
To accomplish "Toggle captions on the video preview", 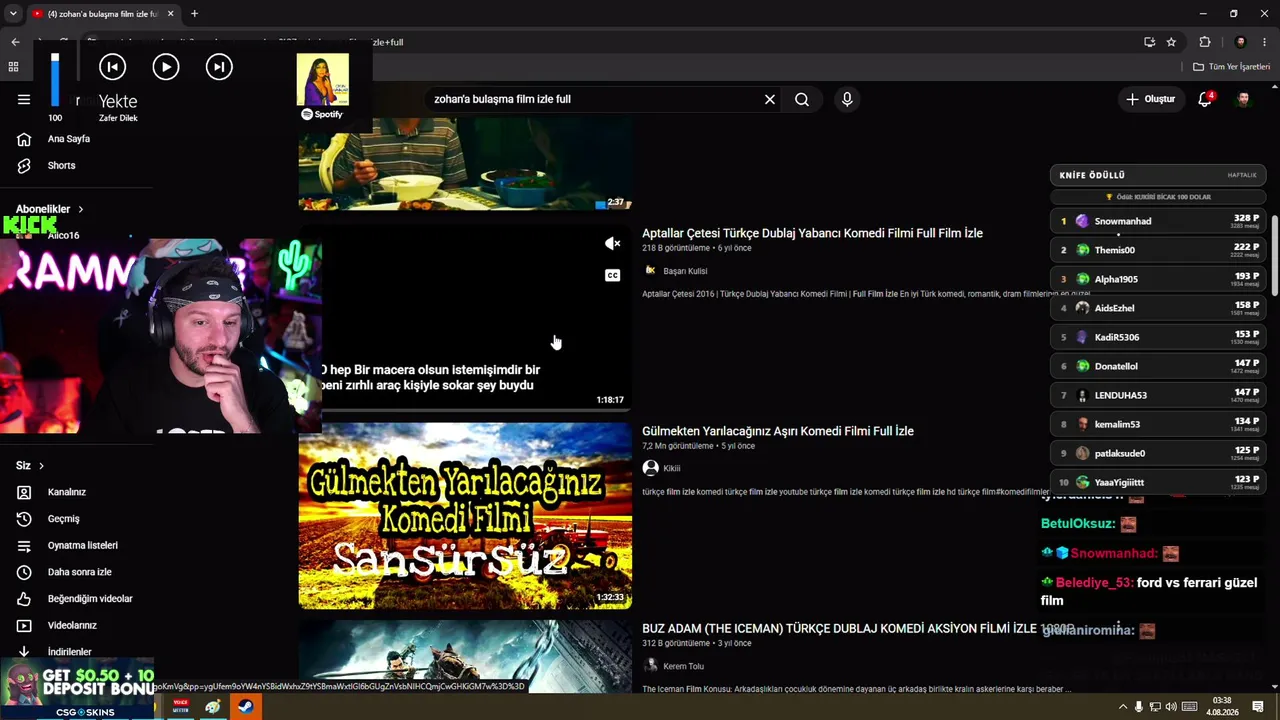I will point(612,275).
